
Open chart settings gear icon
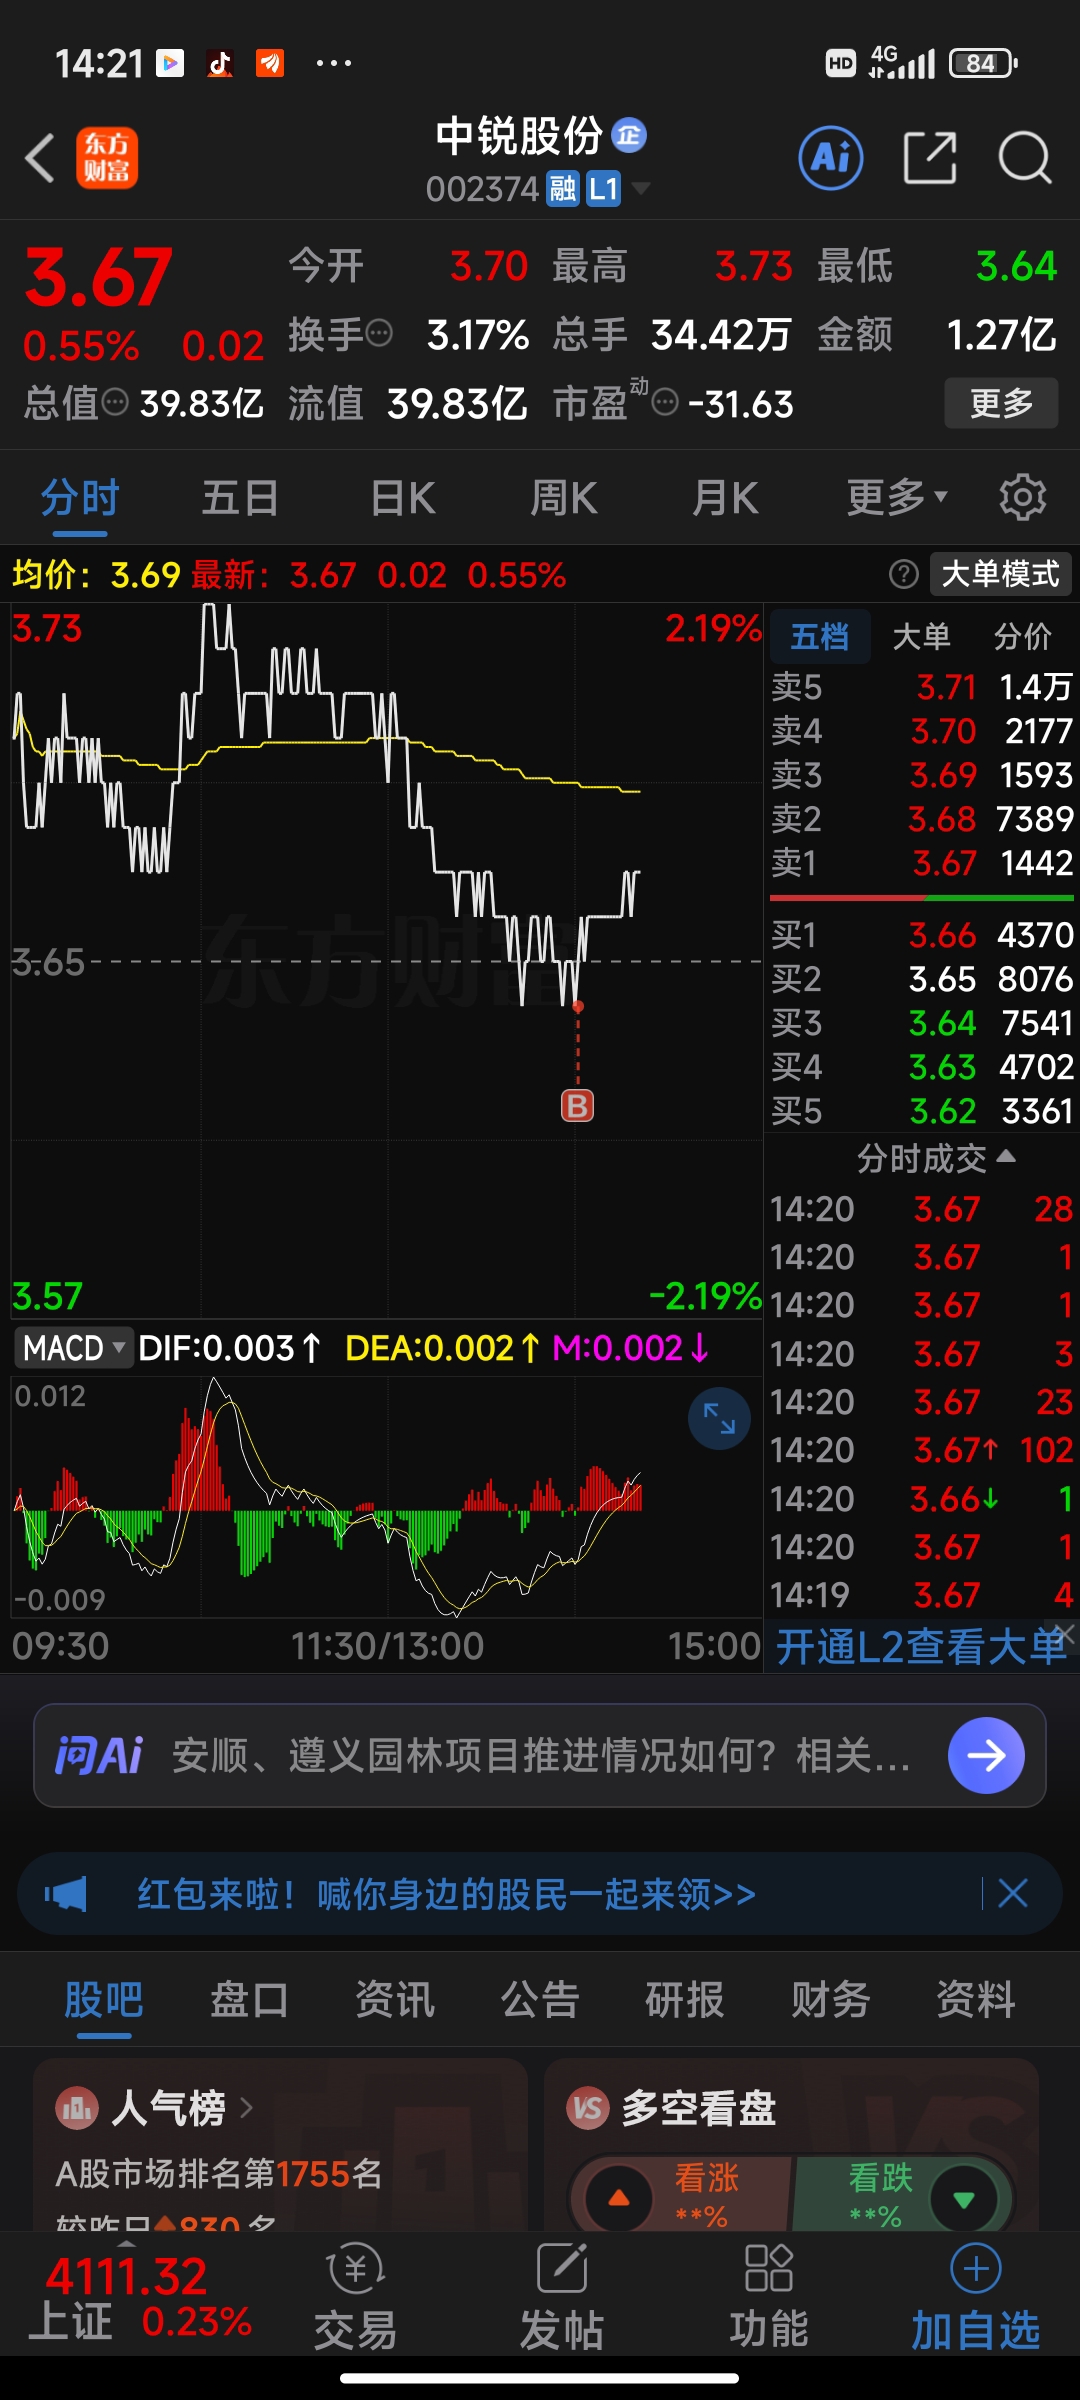[x=1023, y=497]
